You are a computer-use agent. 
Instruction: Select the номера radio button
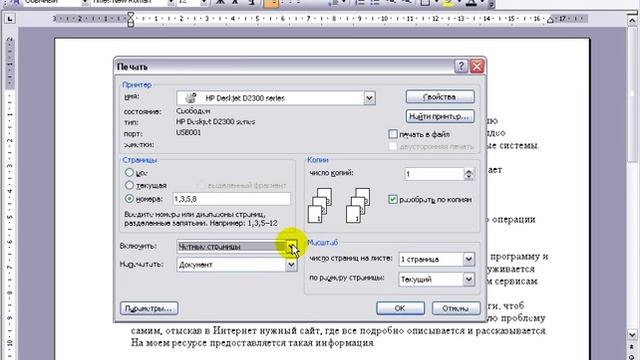pyautogui.click(x=129, y=199)
